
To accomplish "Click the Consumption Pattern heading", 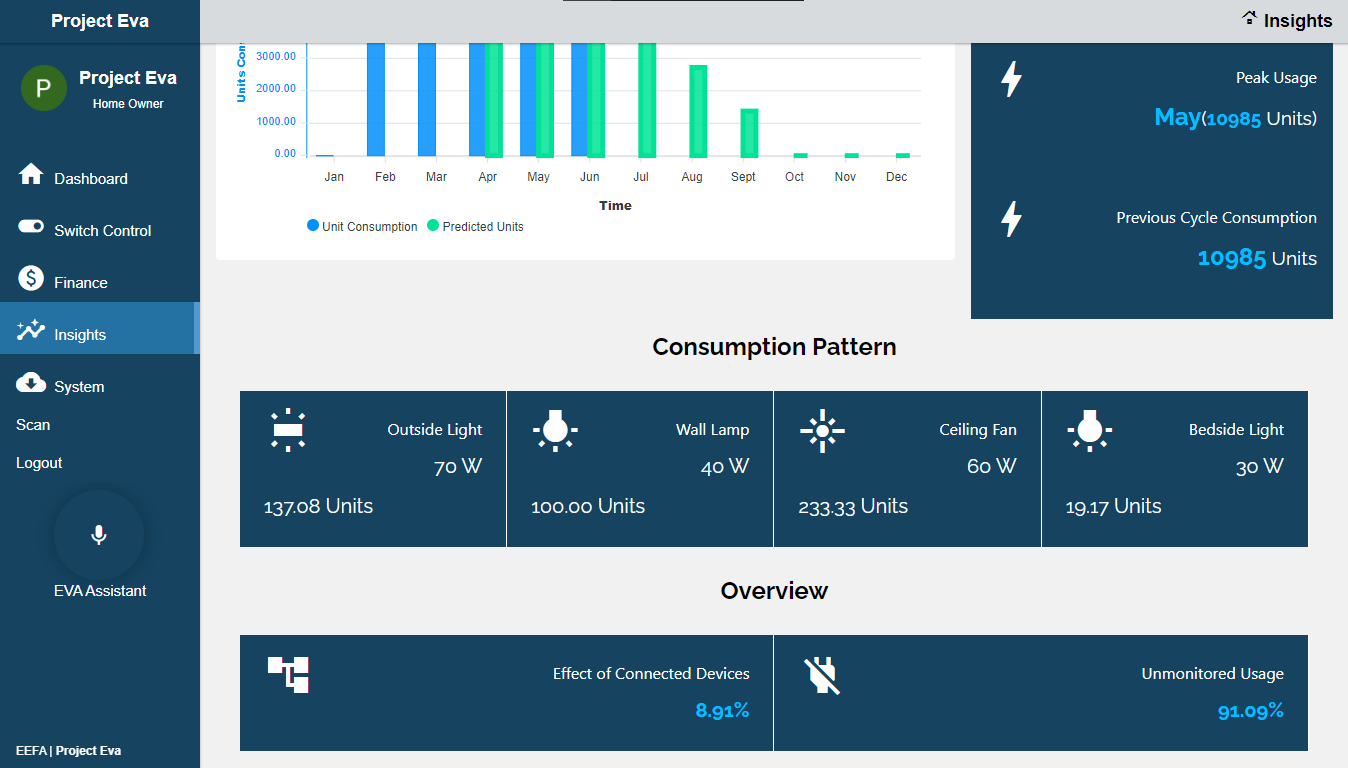I will (774, 347).
